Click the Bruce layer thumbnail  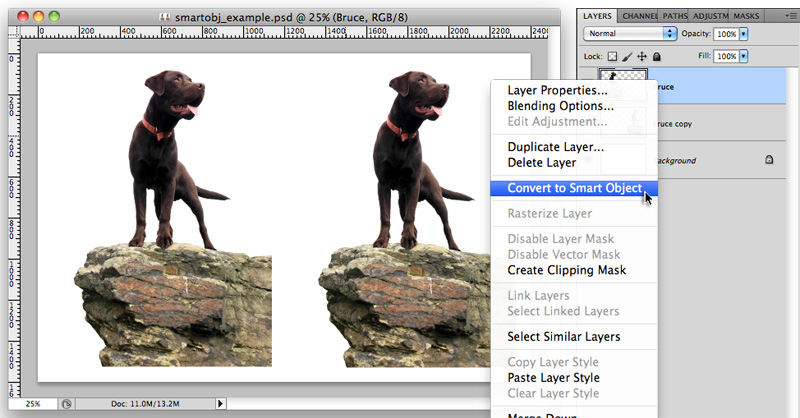[621, 76]
